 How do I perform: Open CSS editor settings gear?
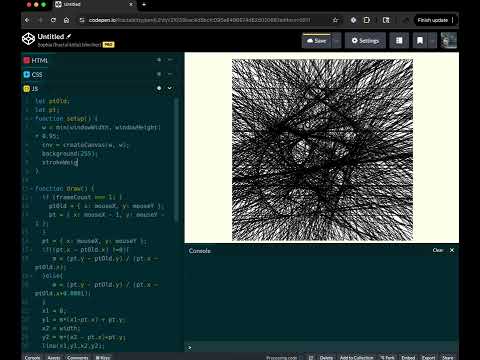159,74
